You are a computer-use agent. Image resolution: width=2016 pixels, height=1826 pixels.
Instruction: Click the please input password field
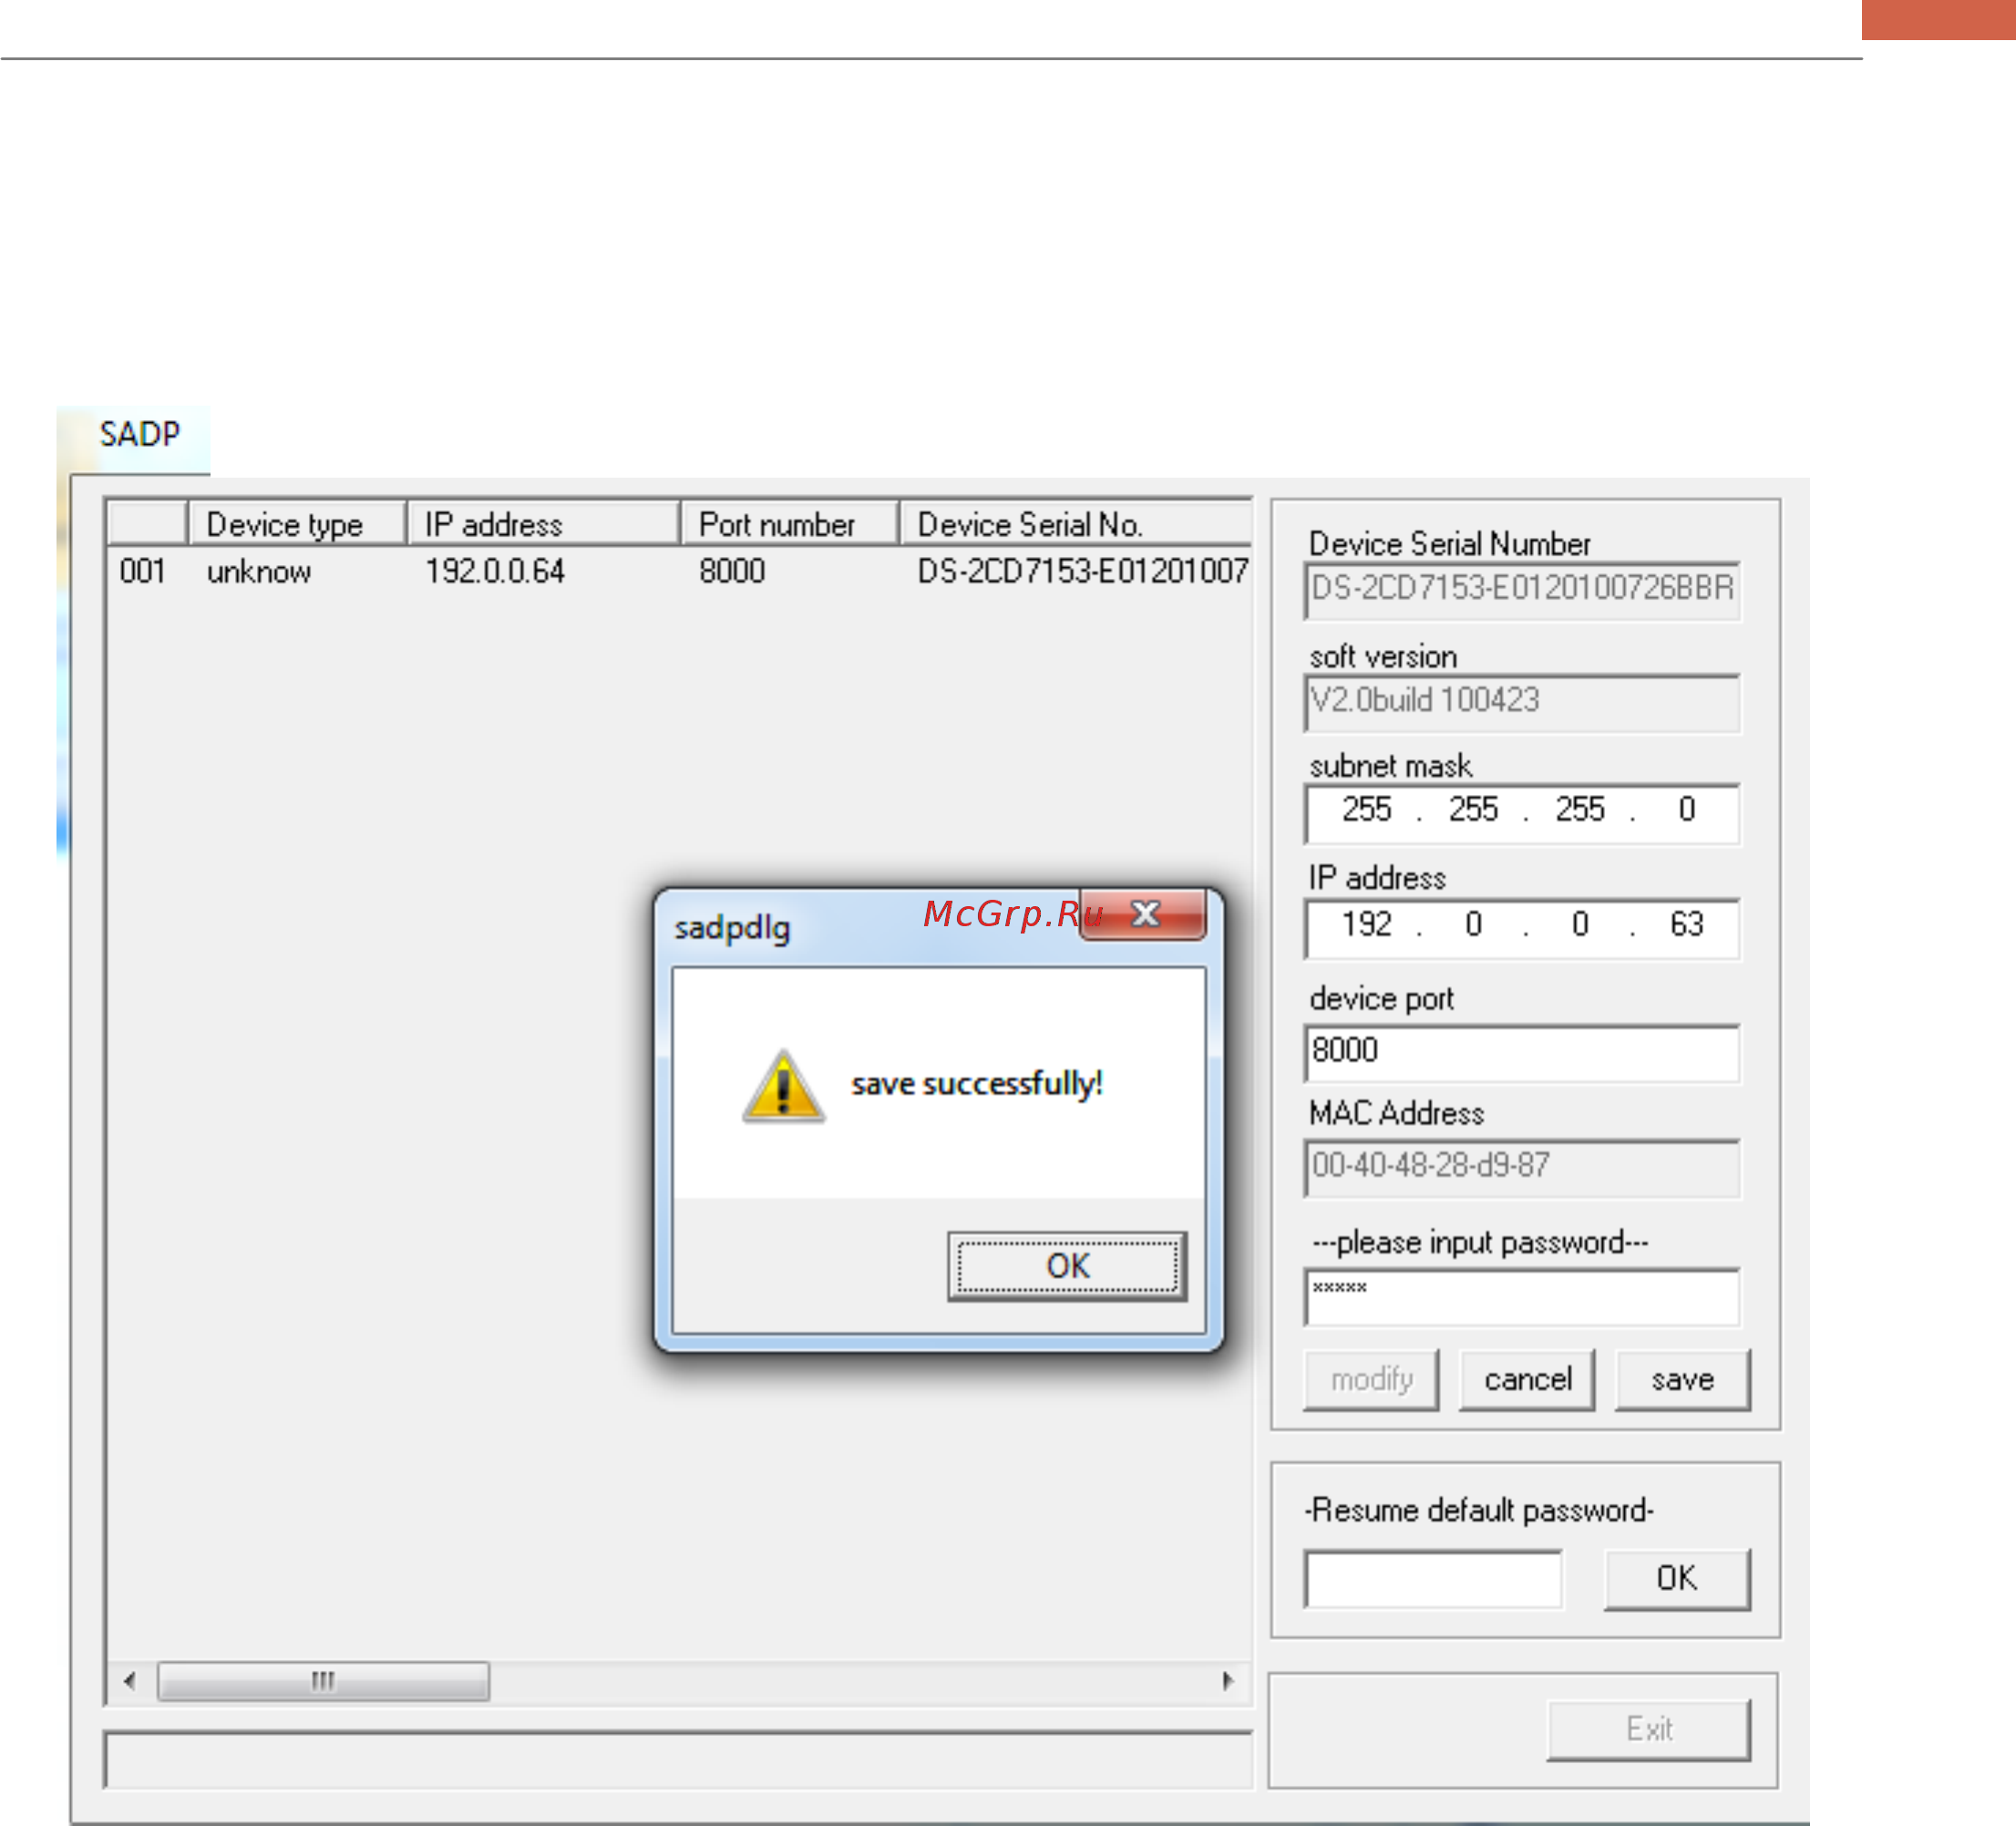pyautogui.click(x=1521, y=1297)
